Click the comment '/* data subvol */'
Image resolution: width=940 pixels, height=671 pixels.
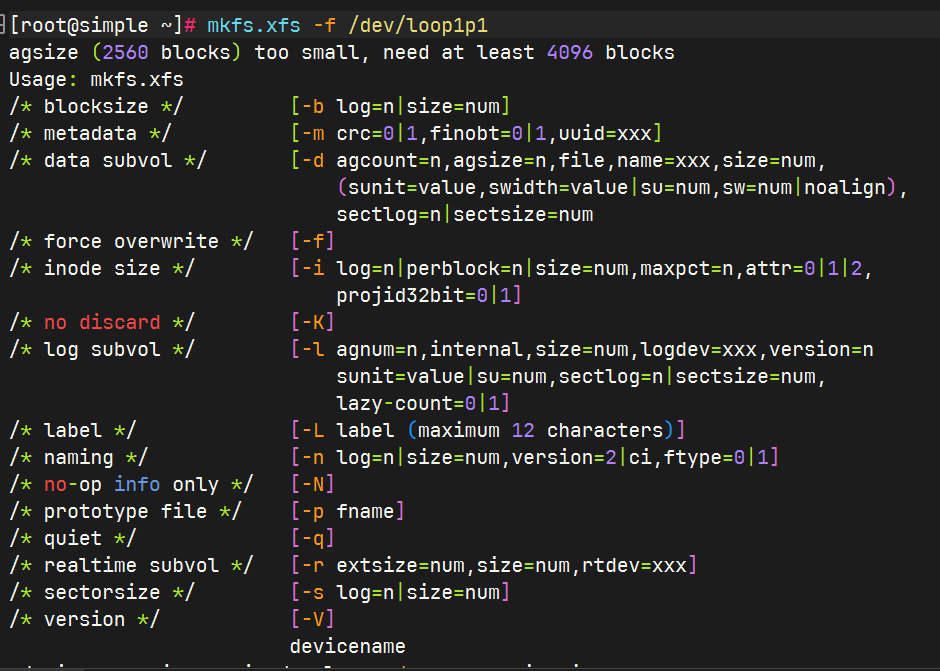108,161
